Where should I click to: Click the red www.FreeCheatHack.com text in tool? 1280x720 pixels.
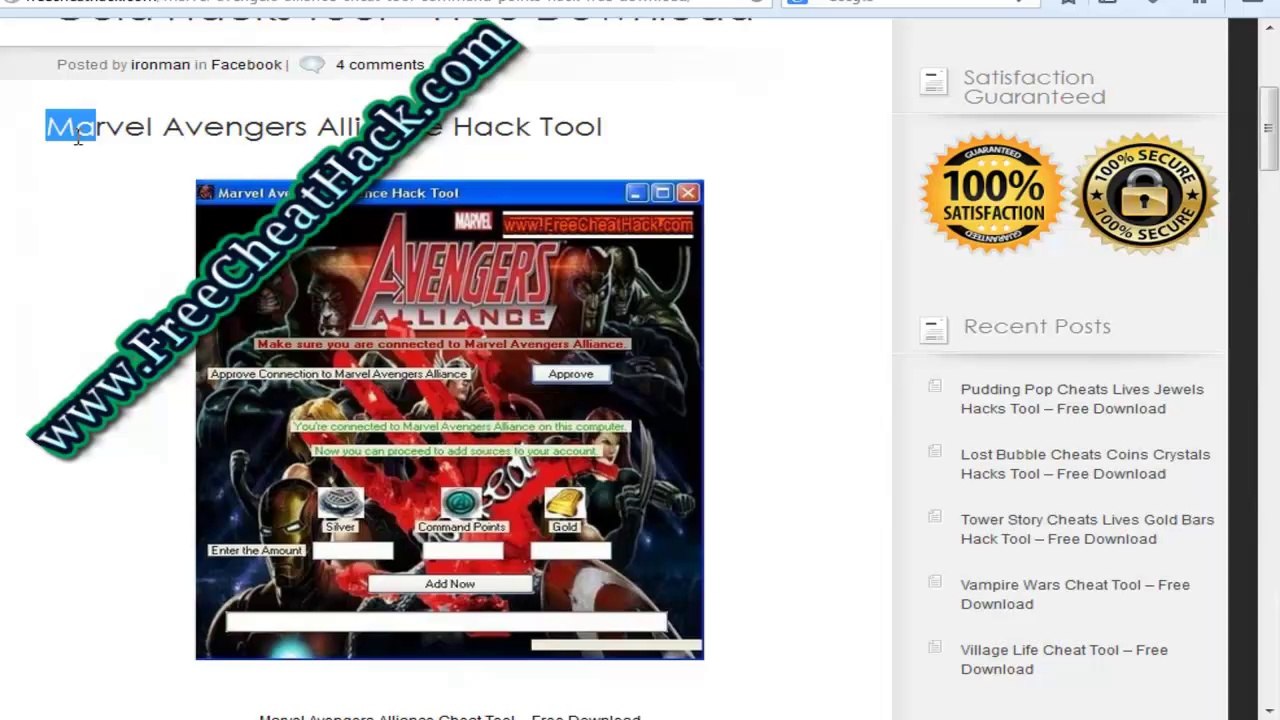598,225
